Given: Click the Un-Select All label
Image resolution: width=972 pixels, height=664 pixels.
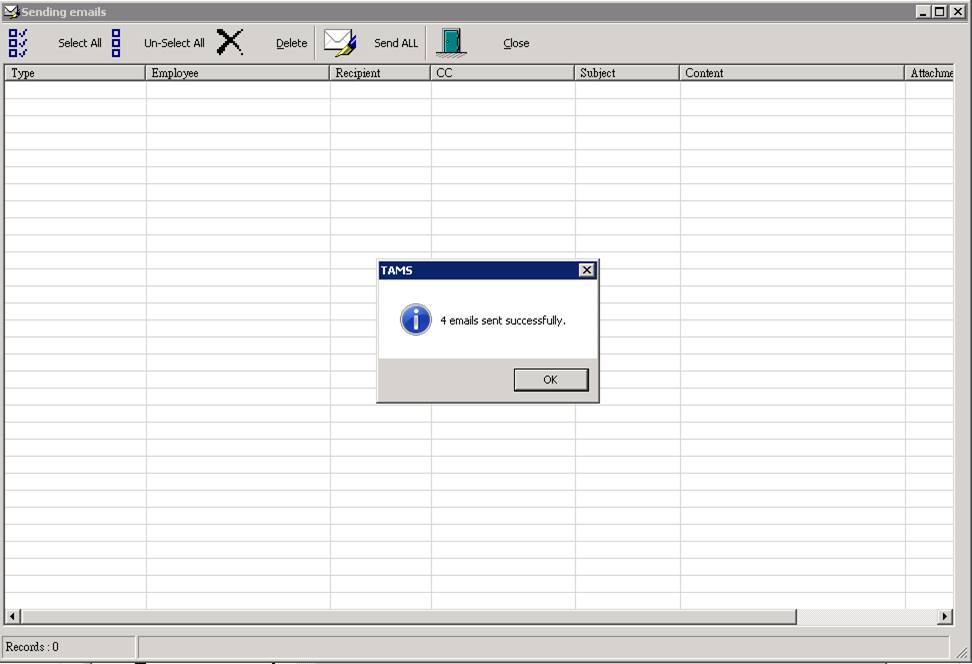Looking at the screenshot, I should (x=174, y=43).
